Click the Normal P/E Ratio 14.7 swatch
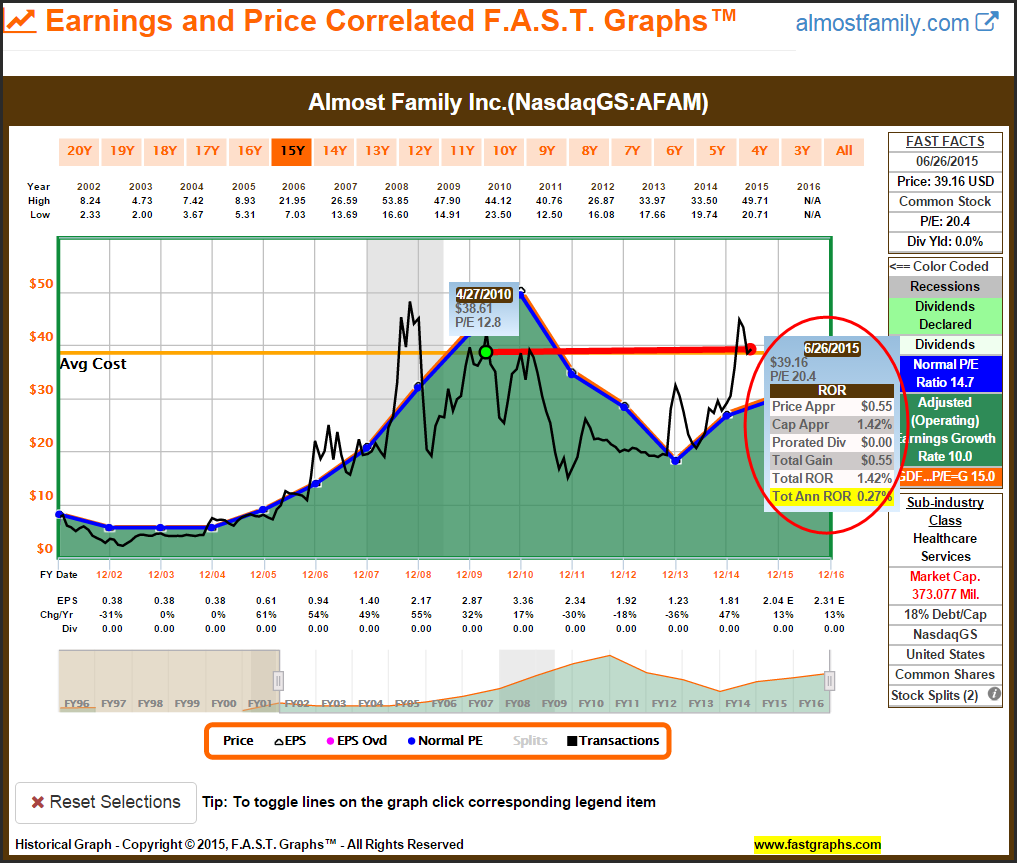Screen dimensions: 1017x863 click(944, 373)
